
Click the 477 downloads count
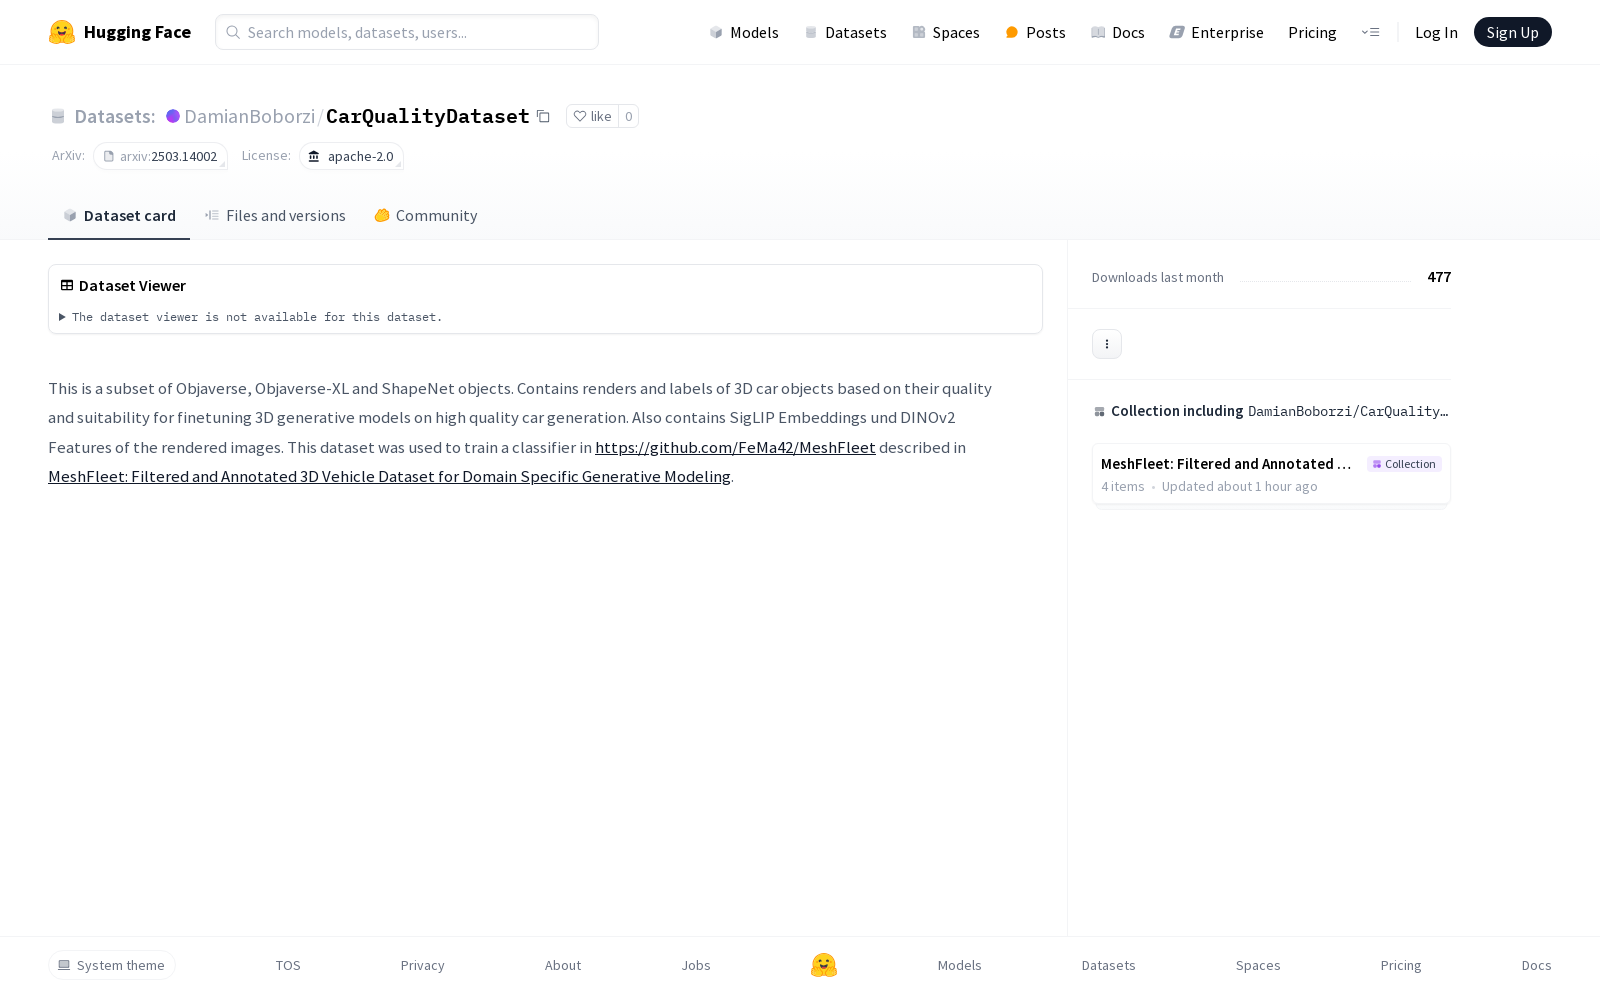point(1439,277)
